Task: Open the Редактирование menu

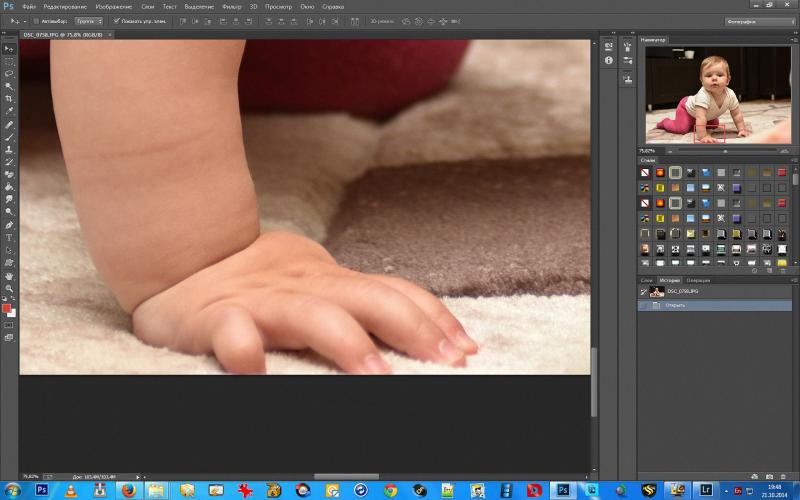Action: pos(65,7)
